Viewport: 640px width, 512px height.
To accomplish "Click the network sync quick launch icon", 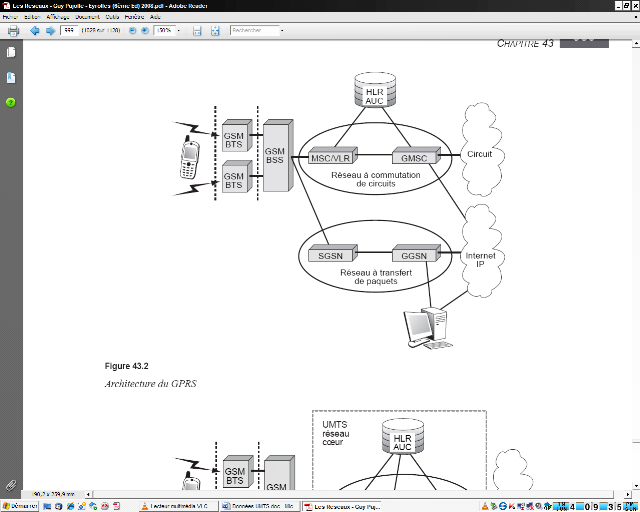I will click(93, 507).
